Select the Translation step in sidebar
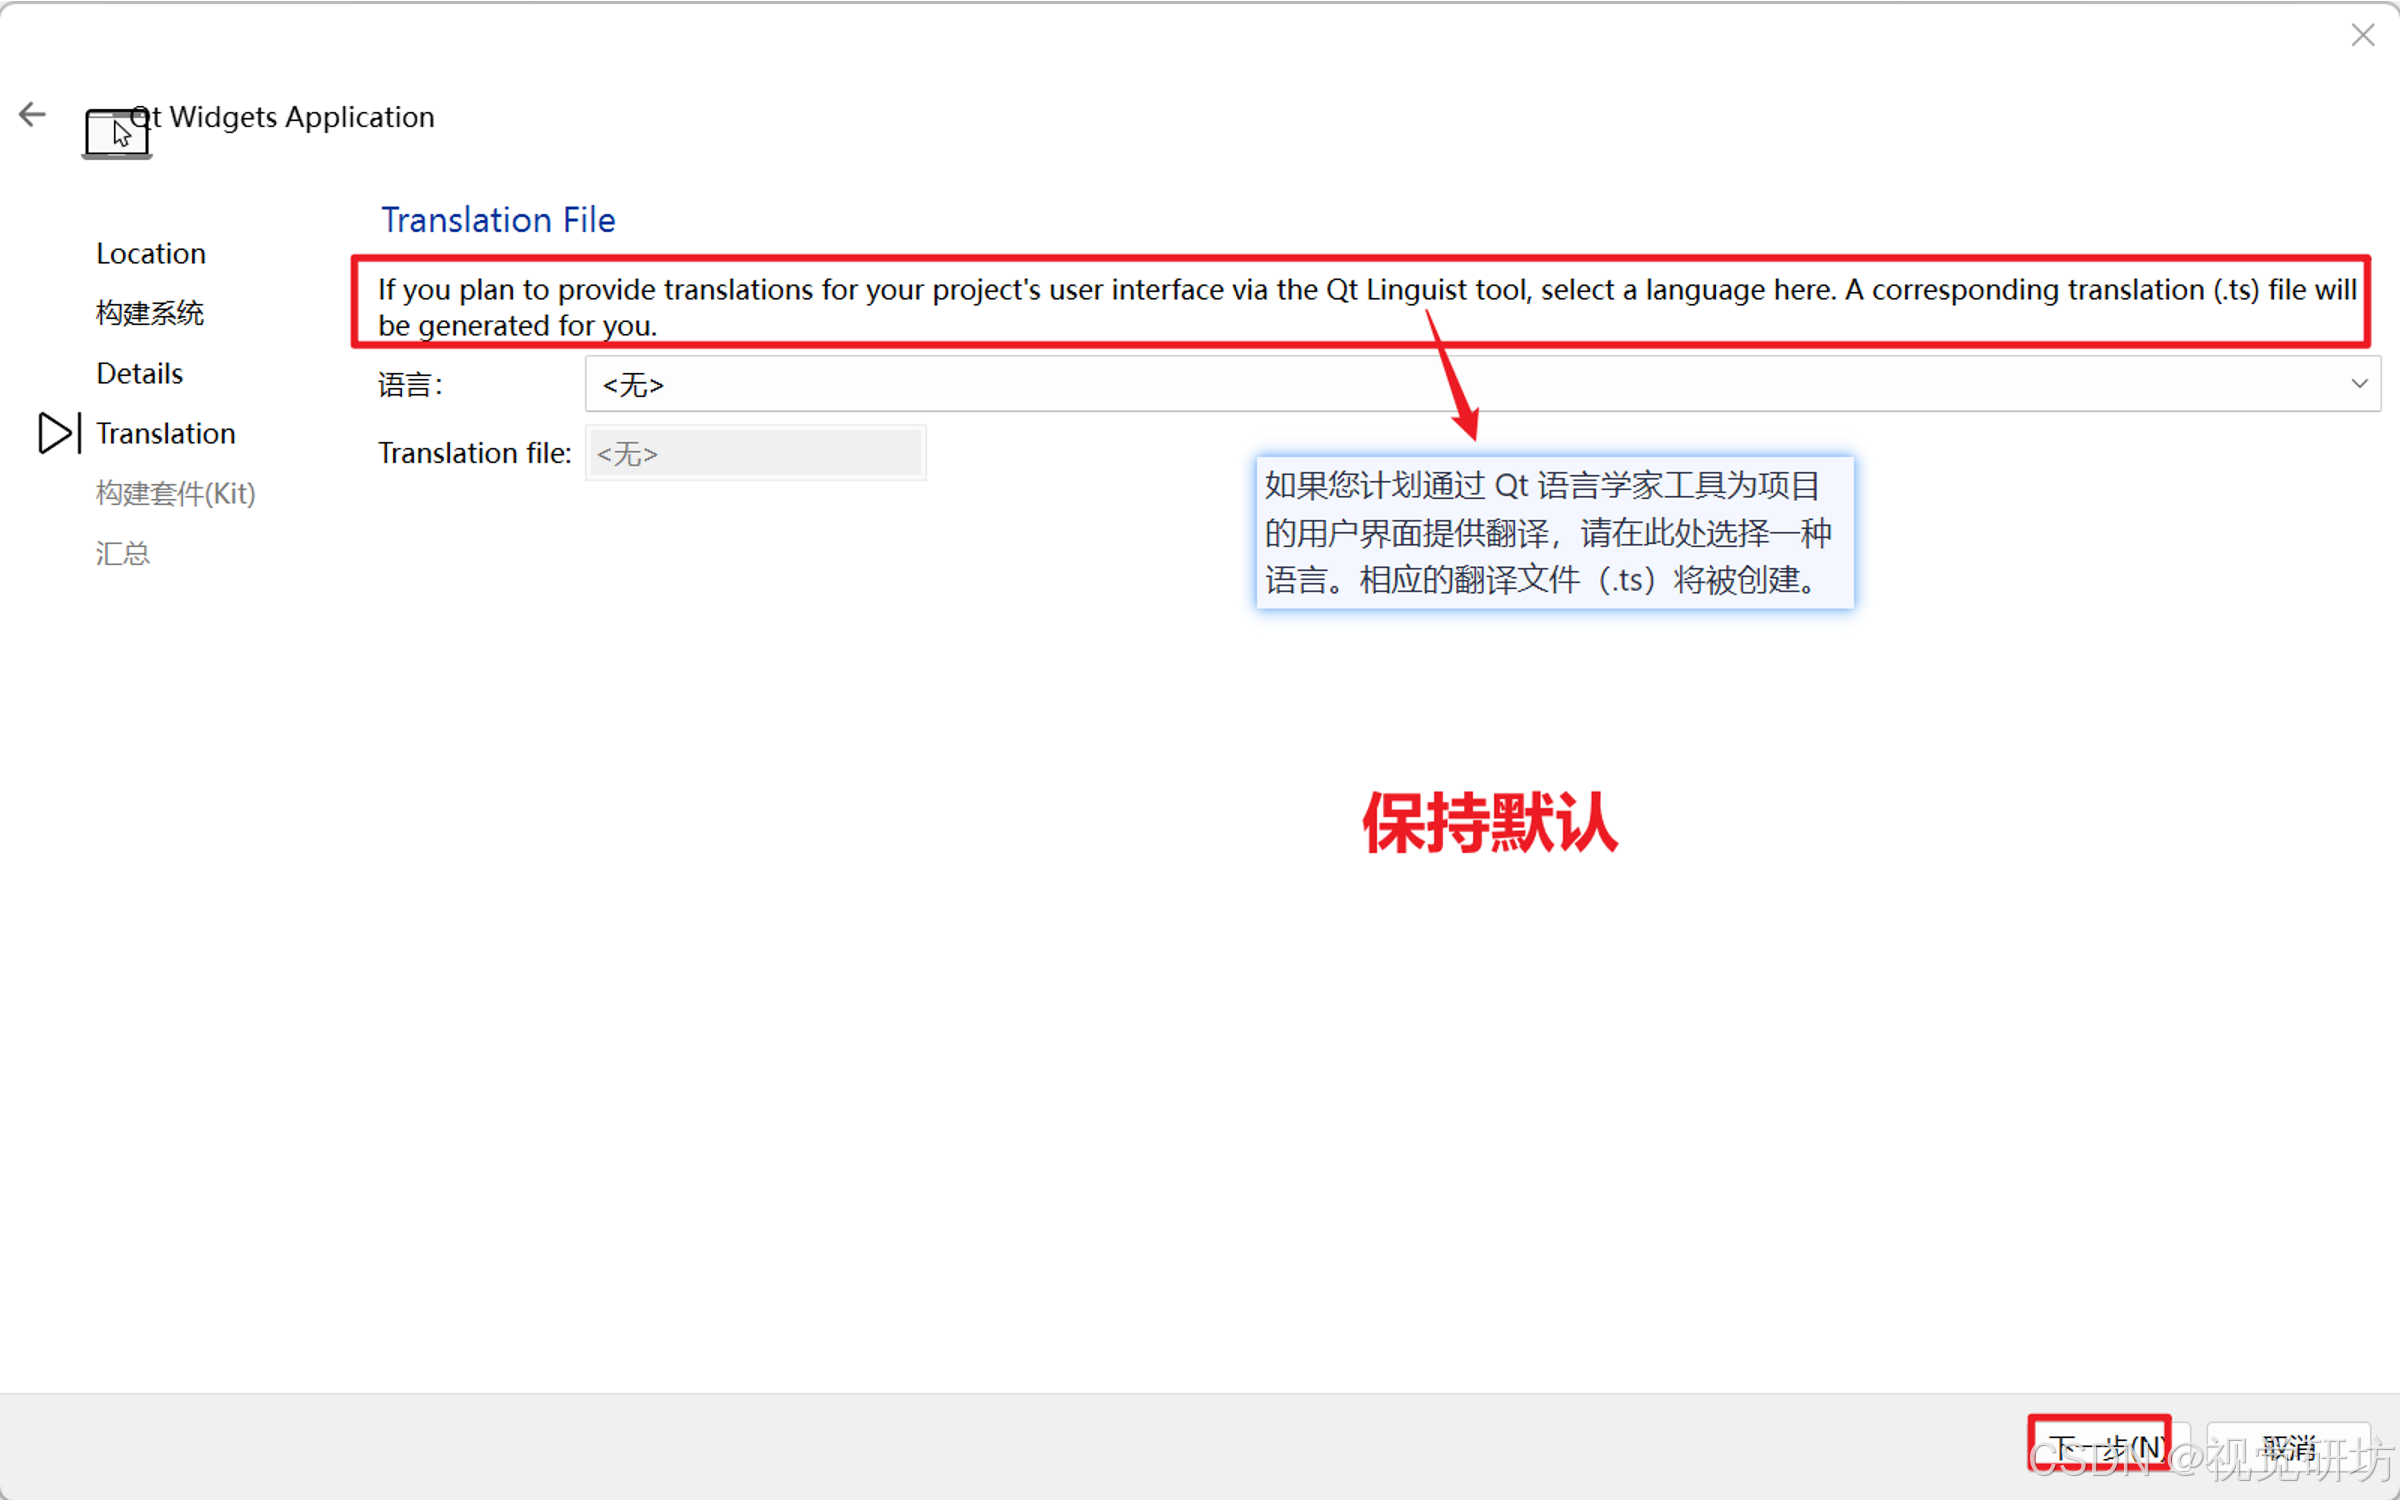The width and height of the screenshot is (2400, 1500). 166,433
